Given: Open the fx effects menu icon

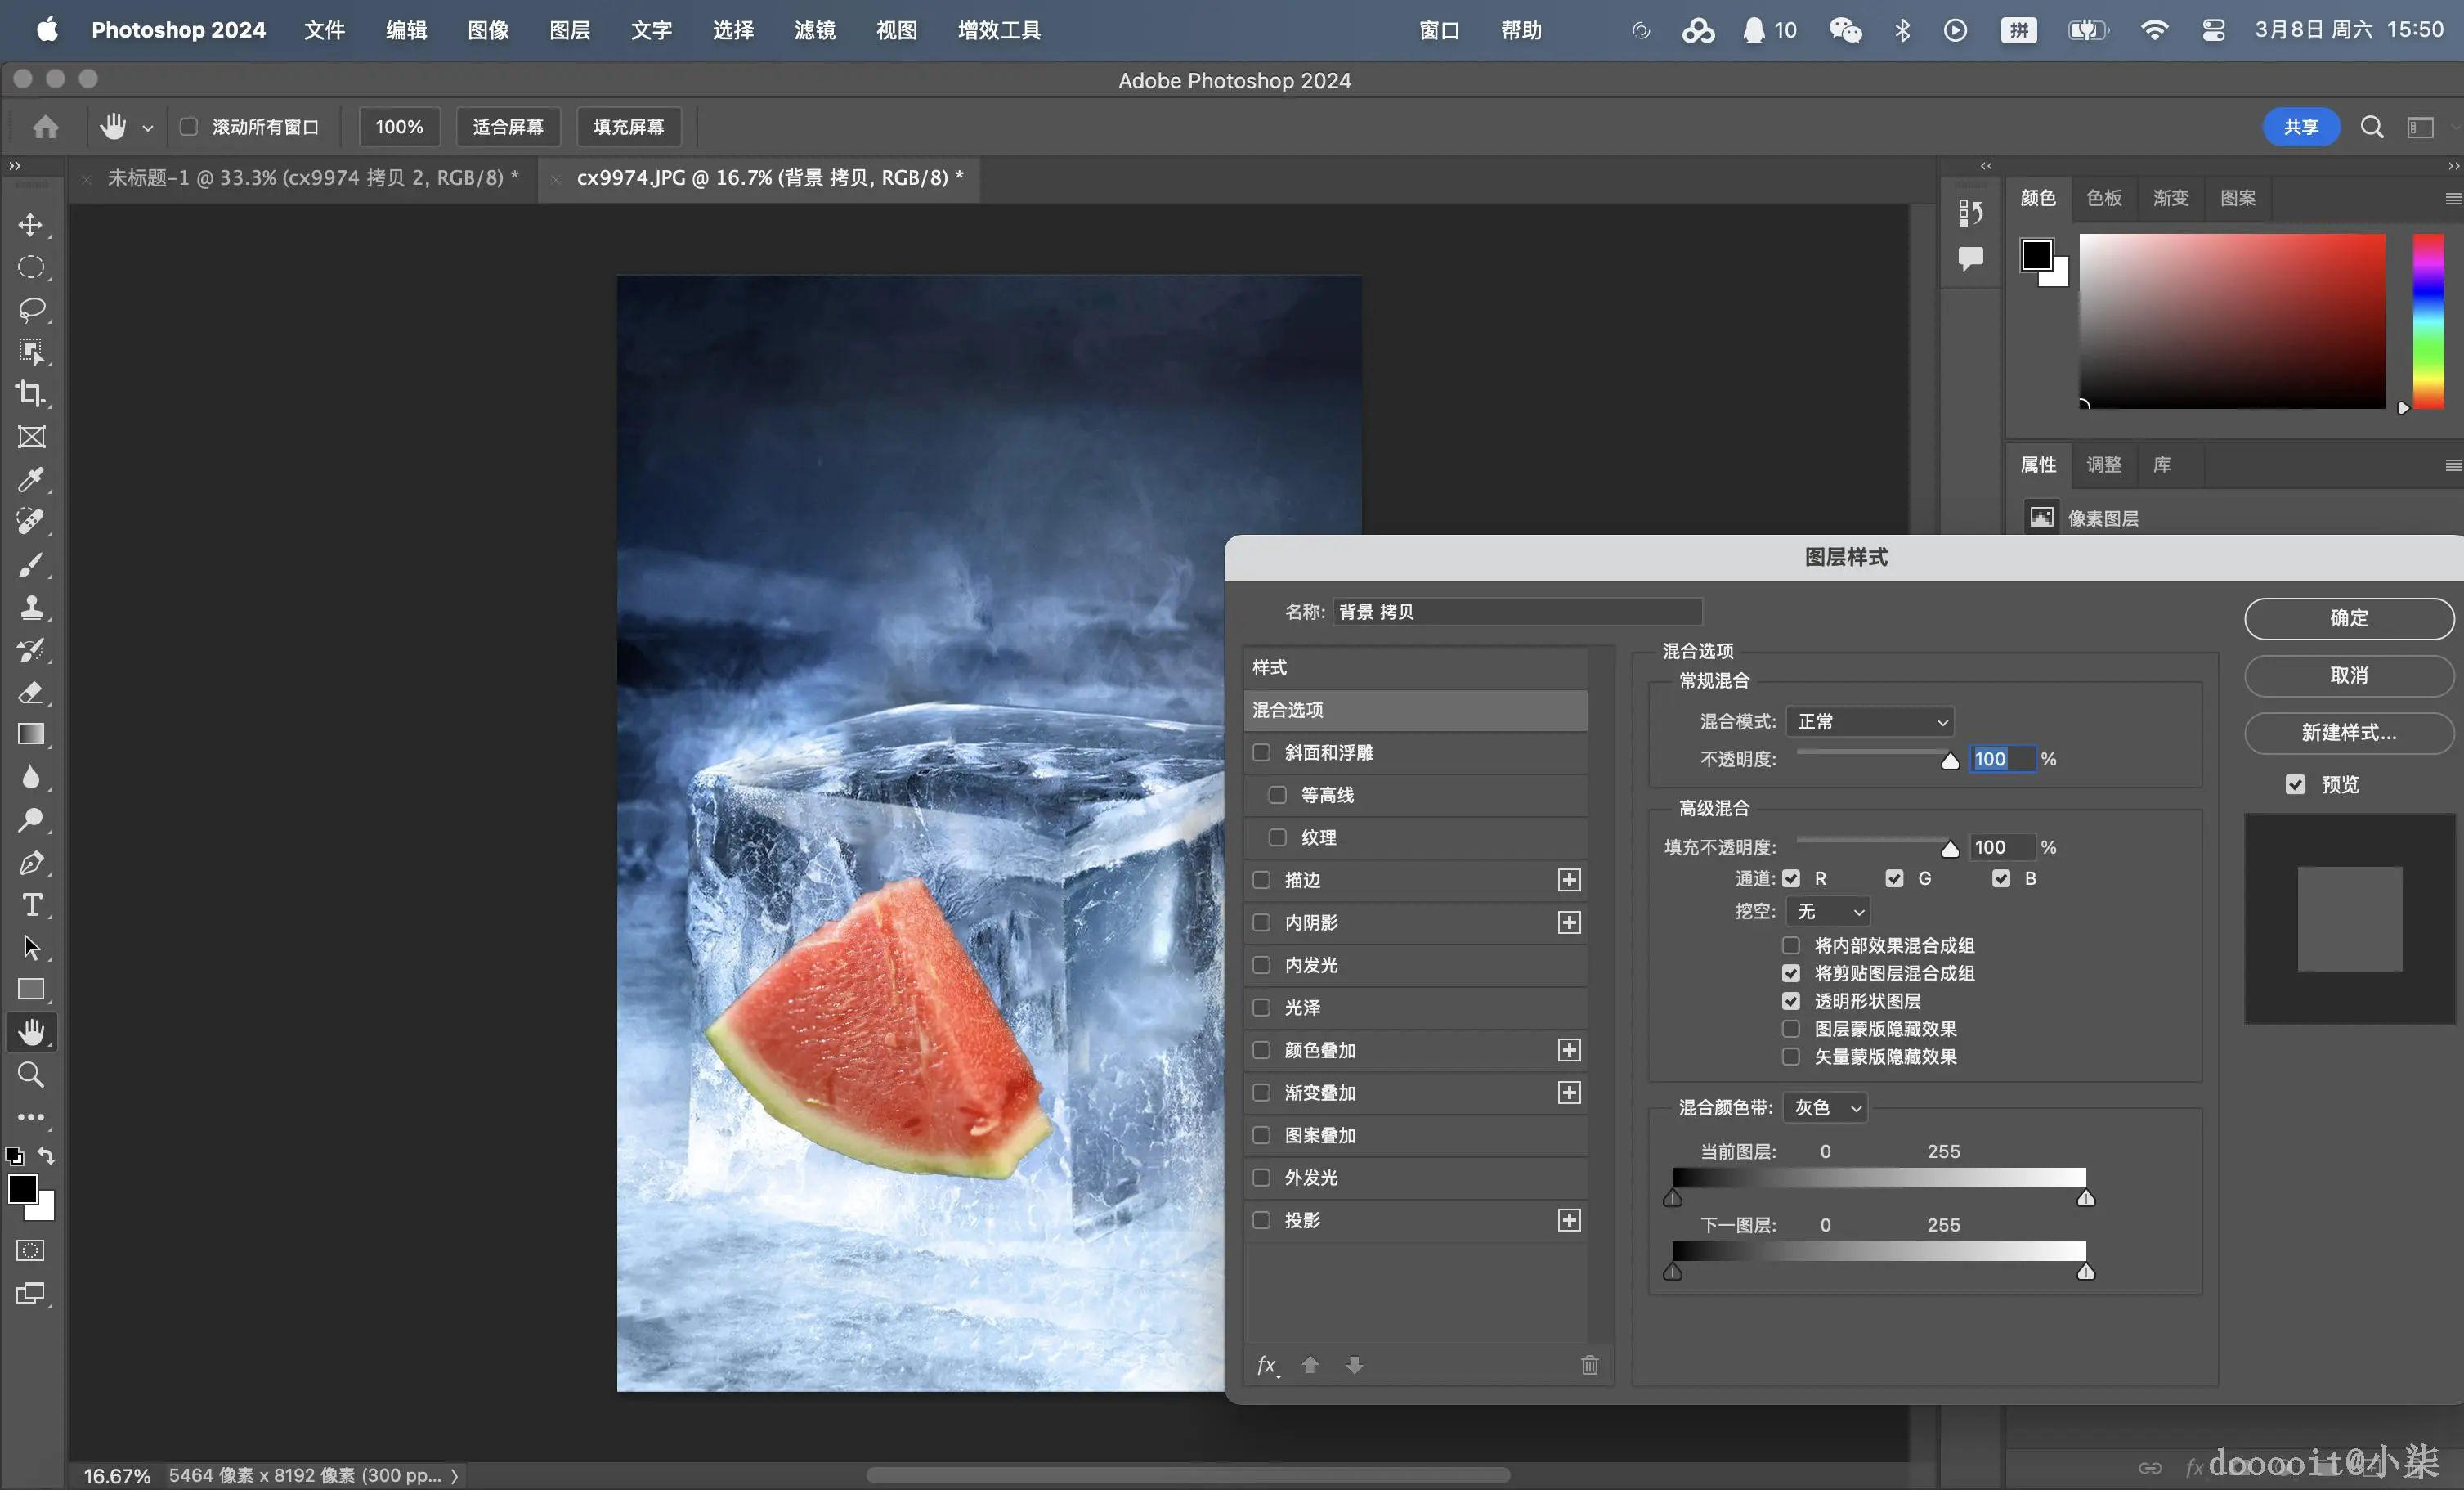Looking at the screenshot, I should pos(1267,1365).
